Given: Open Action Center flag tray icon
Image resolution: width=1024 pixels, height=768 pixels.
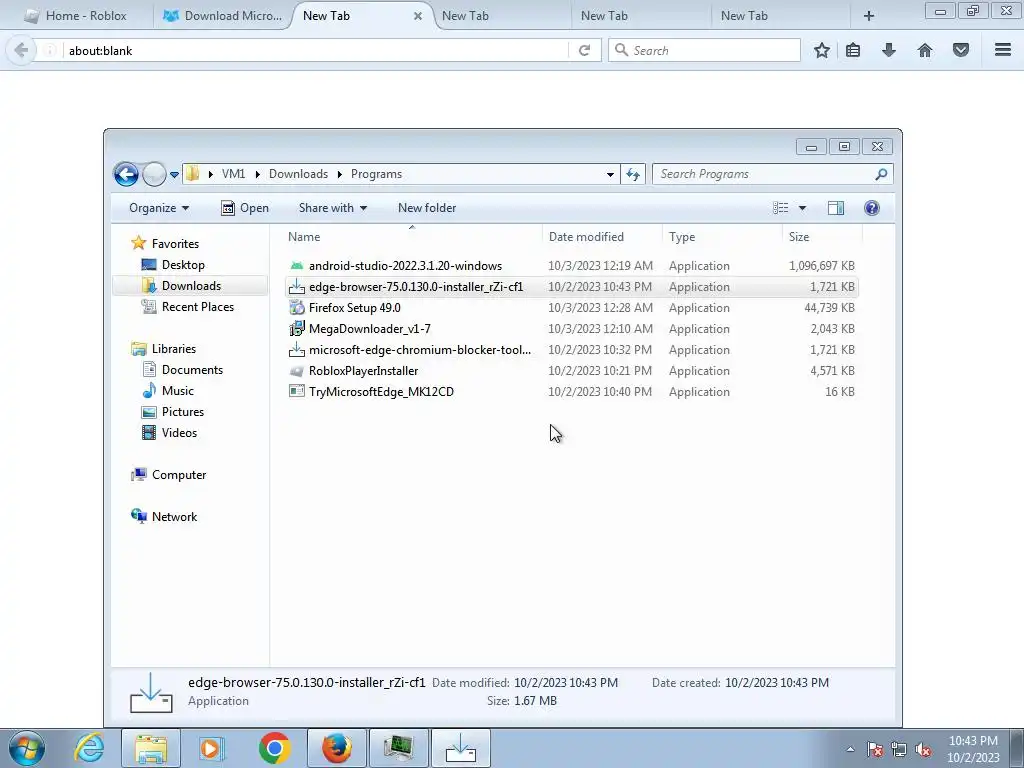Looking at the screenshot, I should [875, 749].
